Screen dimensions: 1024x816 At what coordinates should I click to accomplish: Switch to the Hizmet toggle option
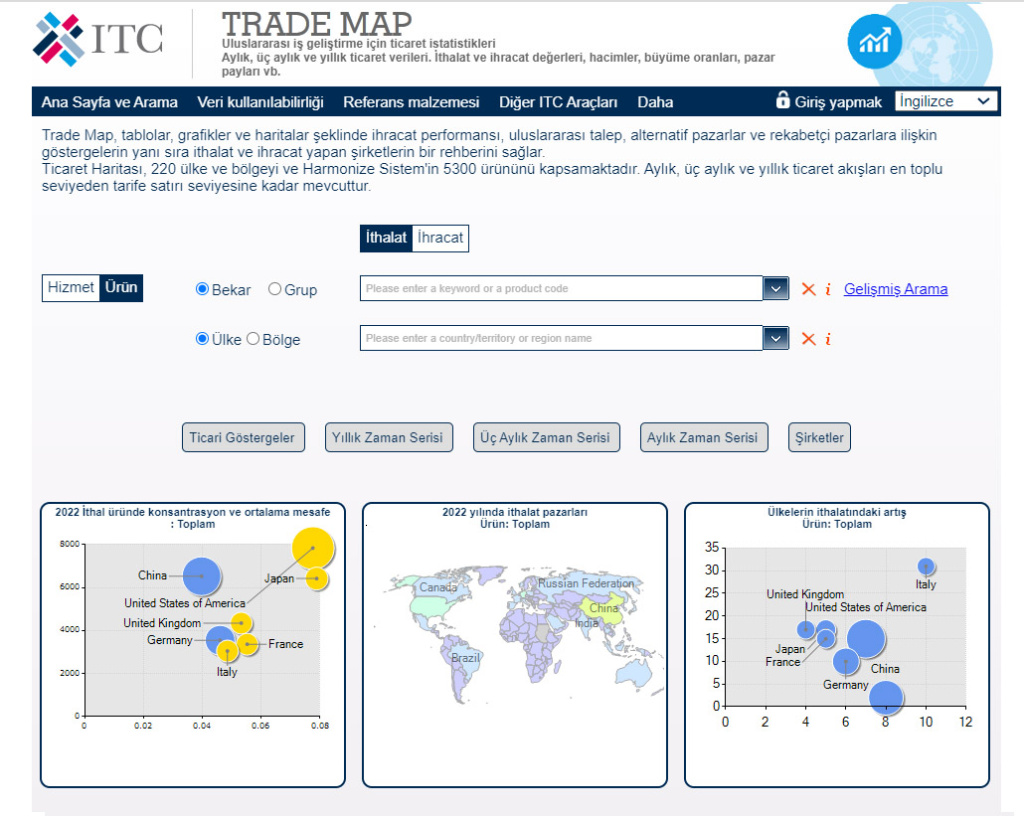(x=71, y=288)
